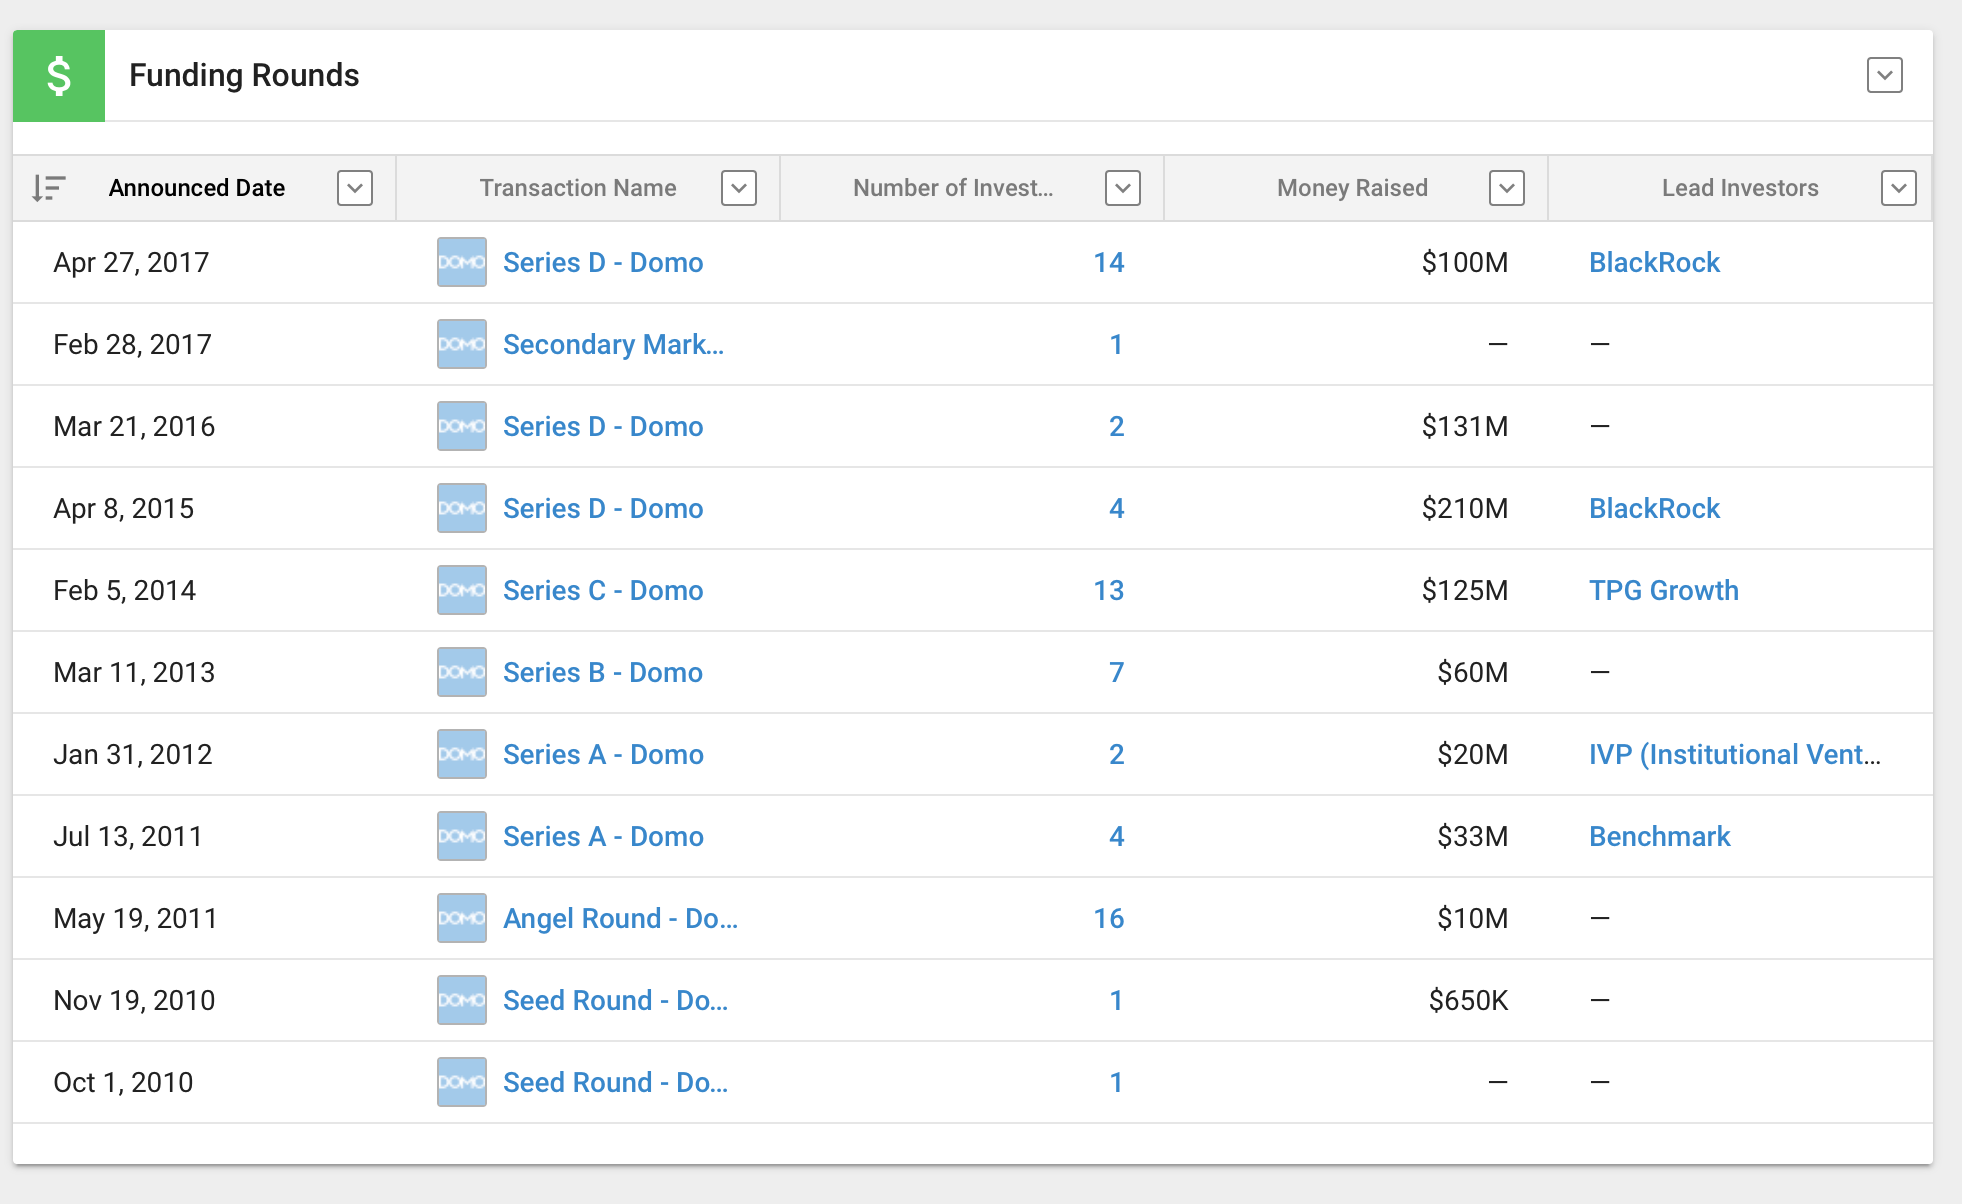Open the Benchmark investor link
The width and height of the screenshot is (1962, 1204).
tap(1660, 836)
